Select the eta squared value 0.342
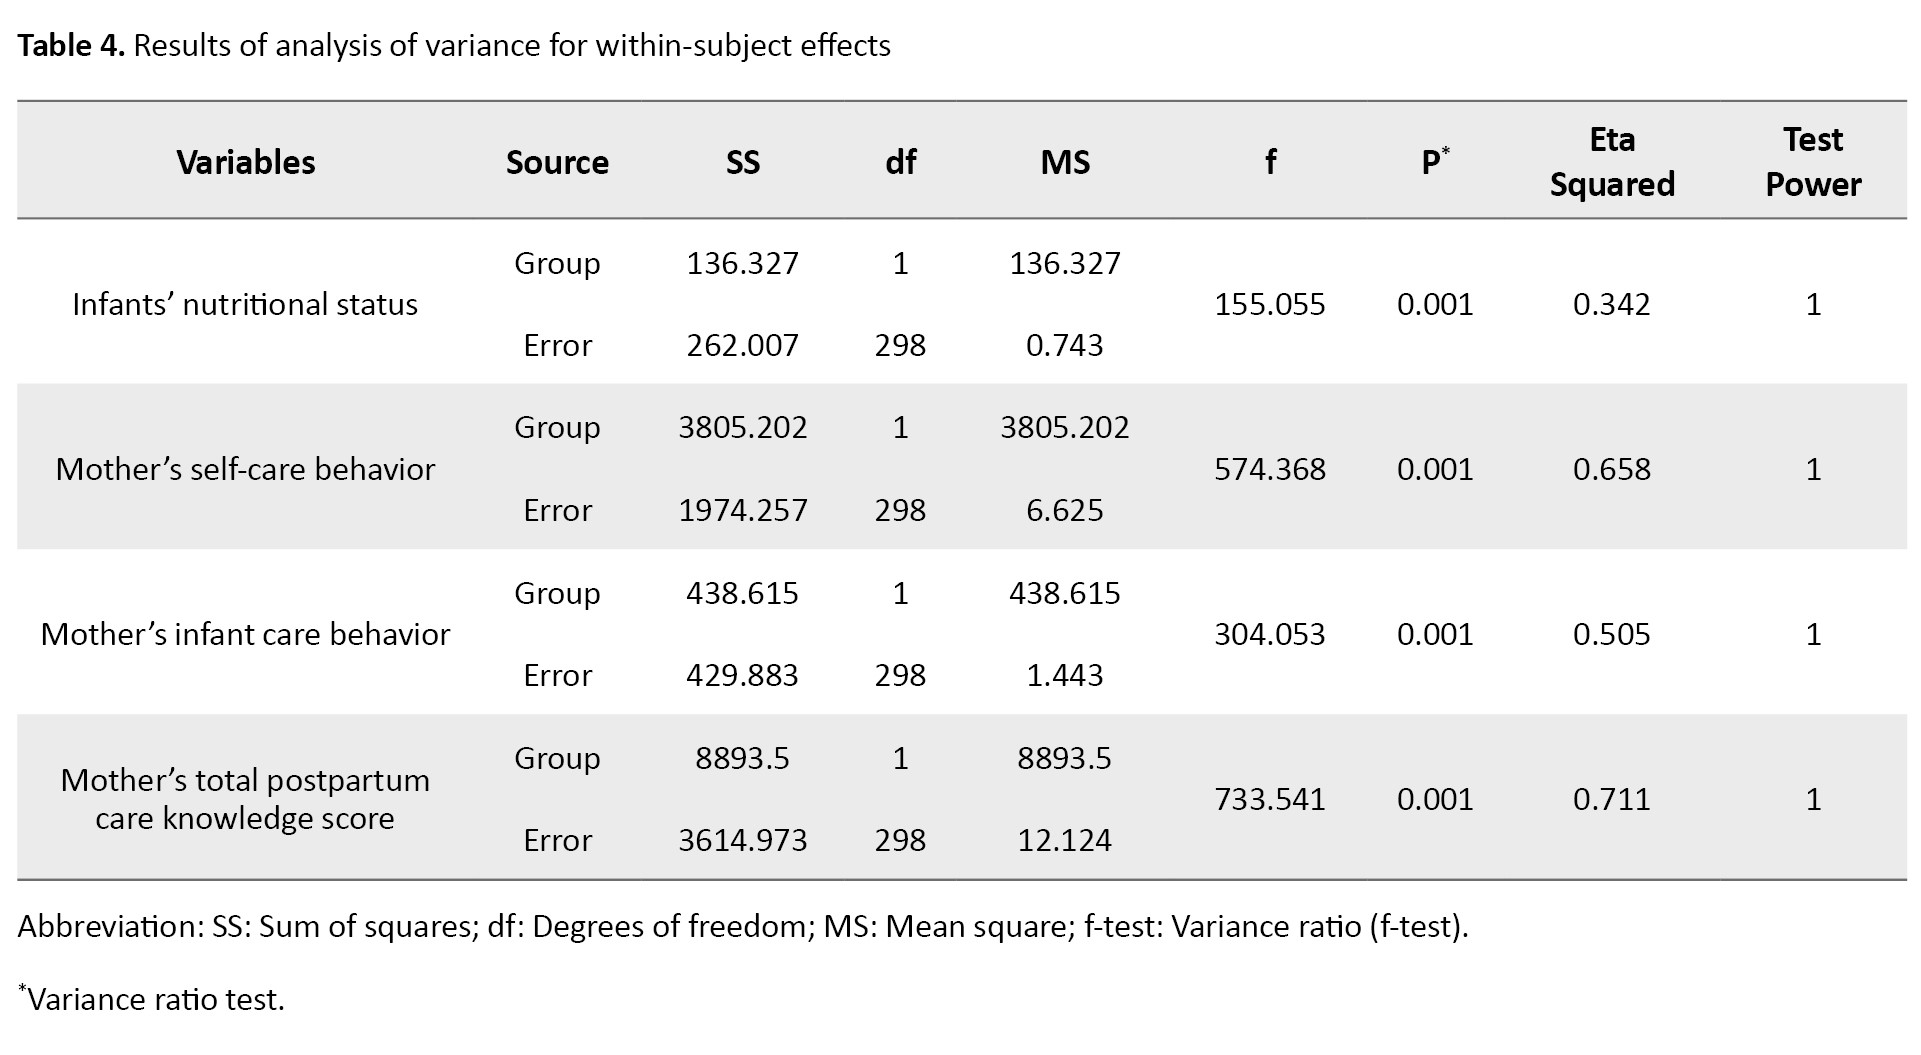 (1612, 304)
